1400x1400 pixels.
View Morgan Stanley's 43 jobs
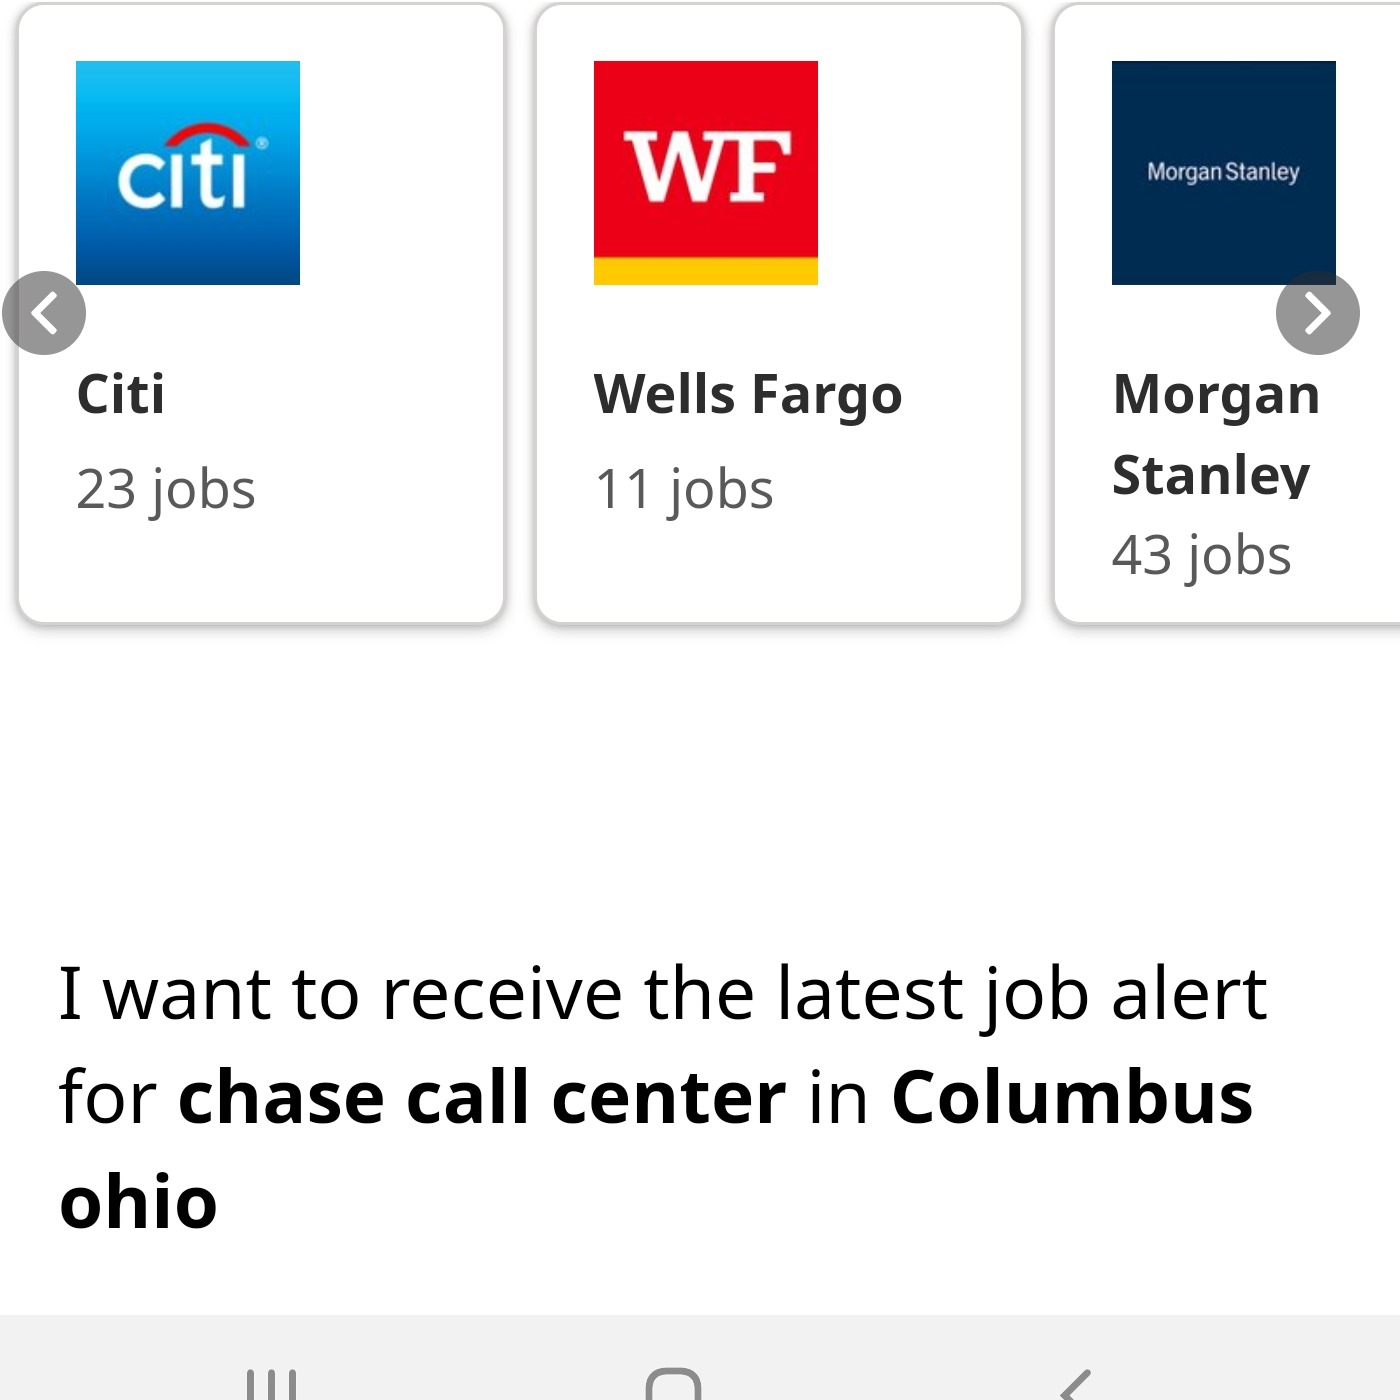coord(1202,556)
